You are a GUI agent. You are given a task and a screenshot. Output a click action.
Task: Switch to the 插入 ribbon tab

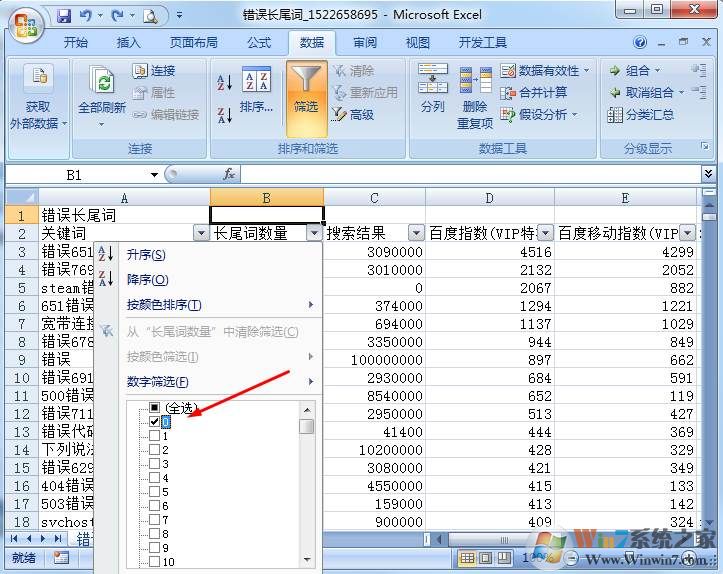pyautogui.click(x=129, y=43)
